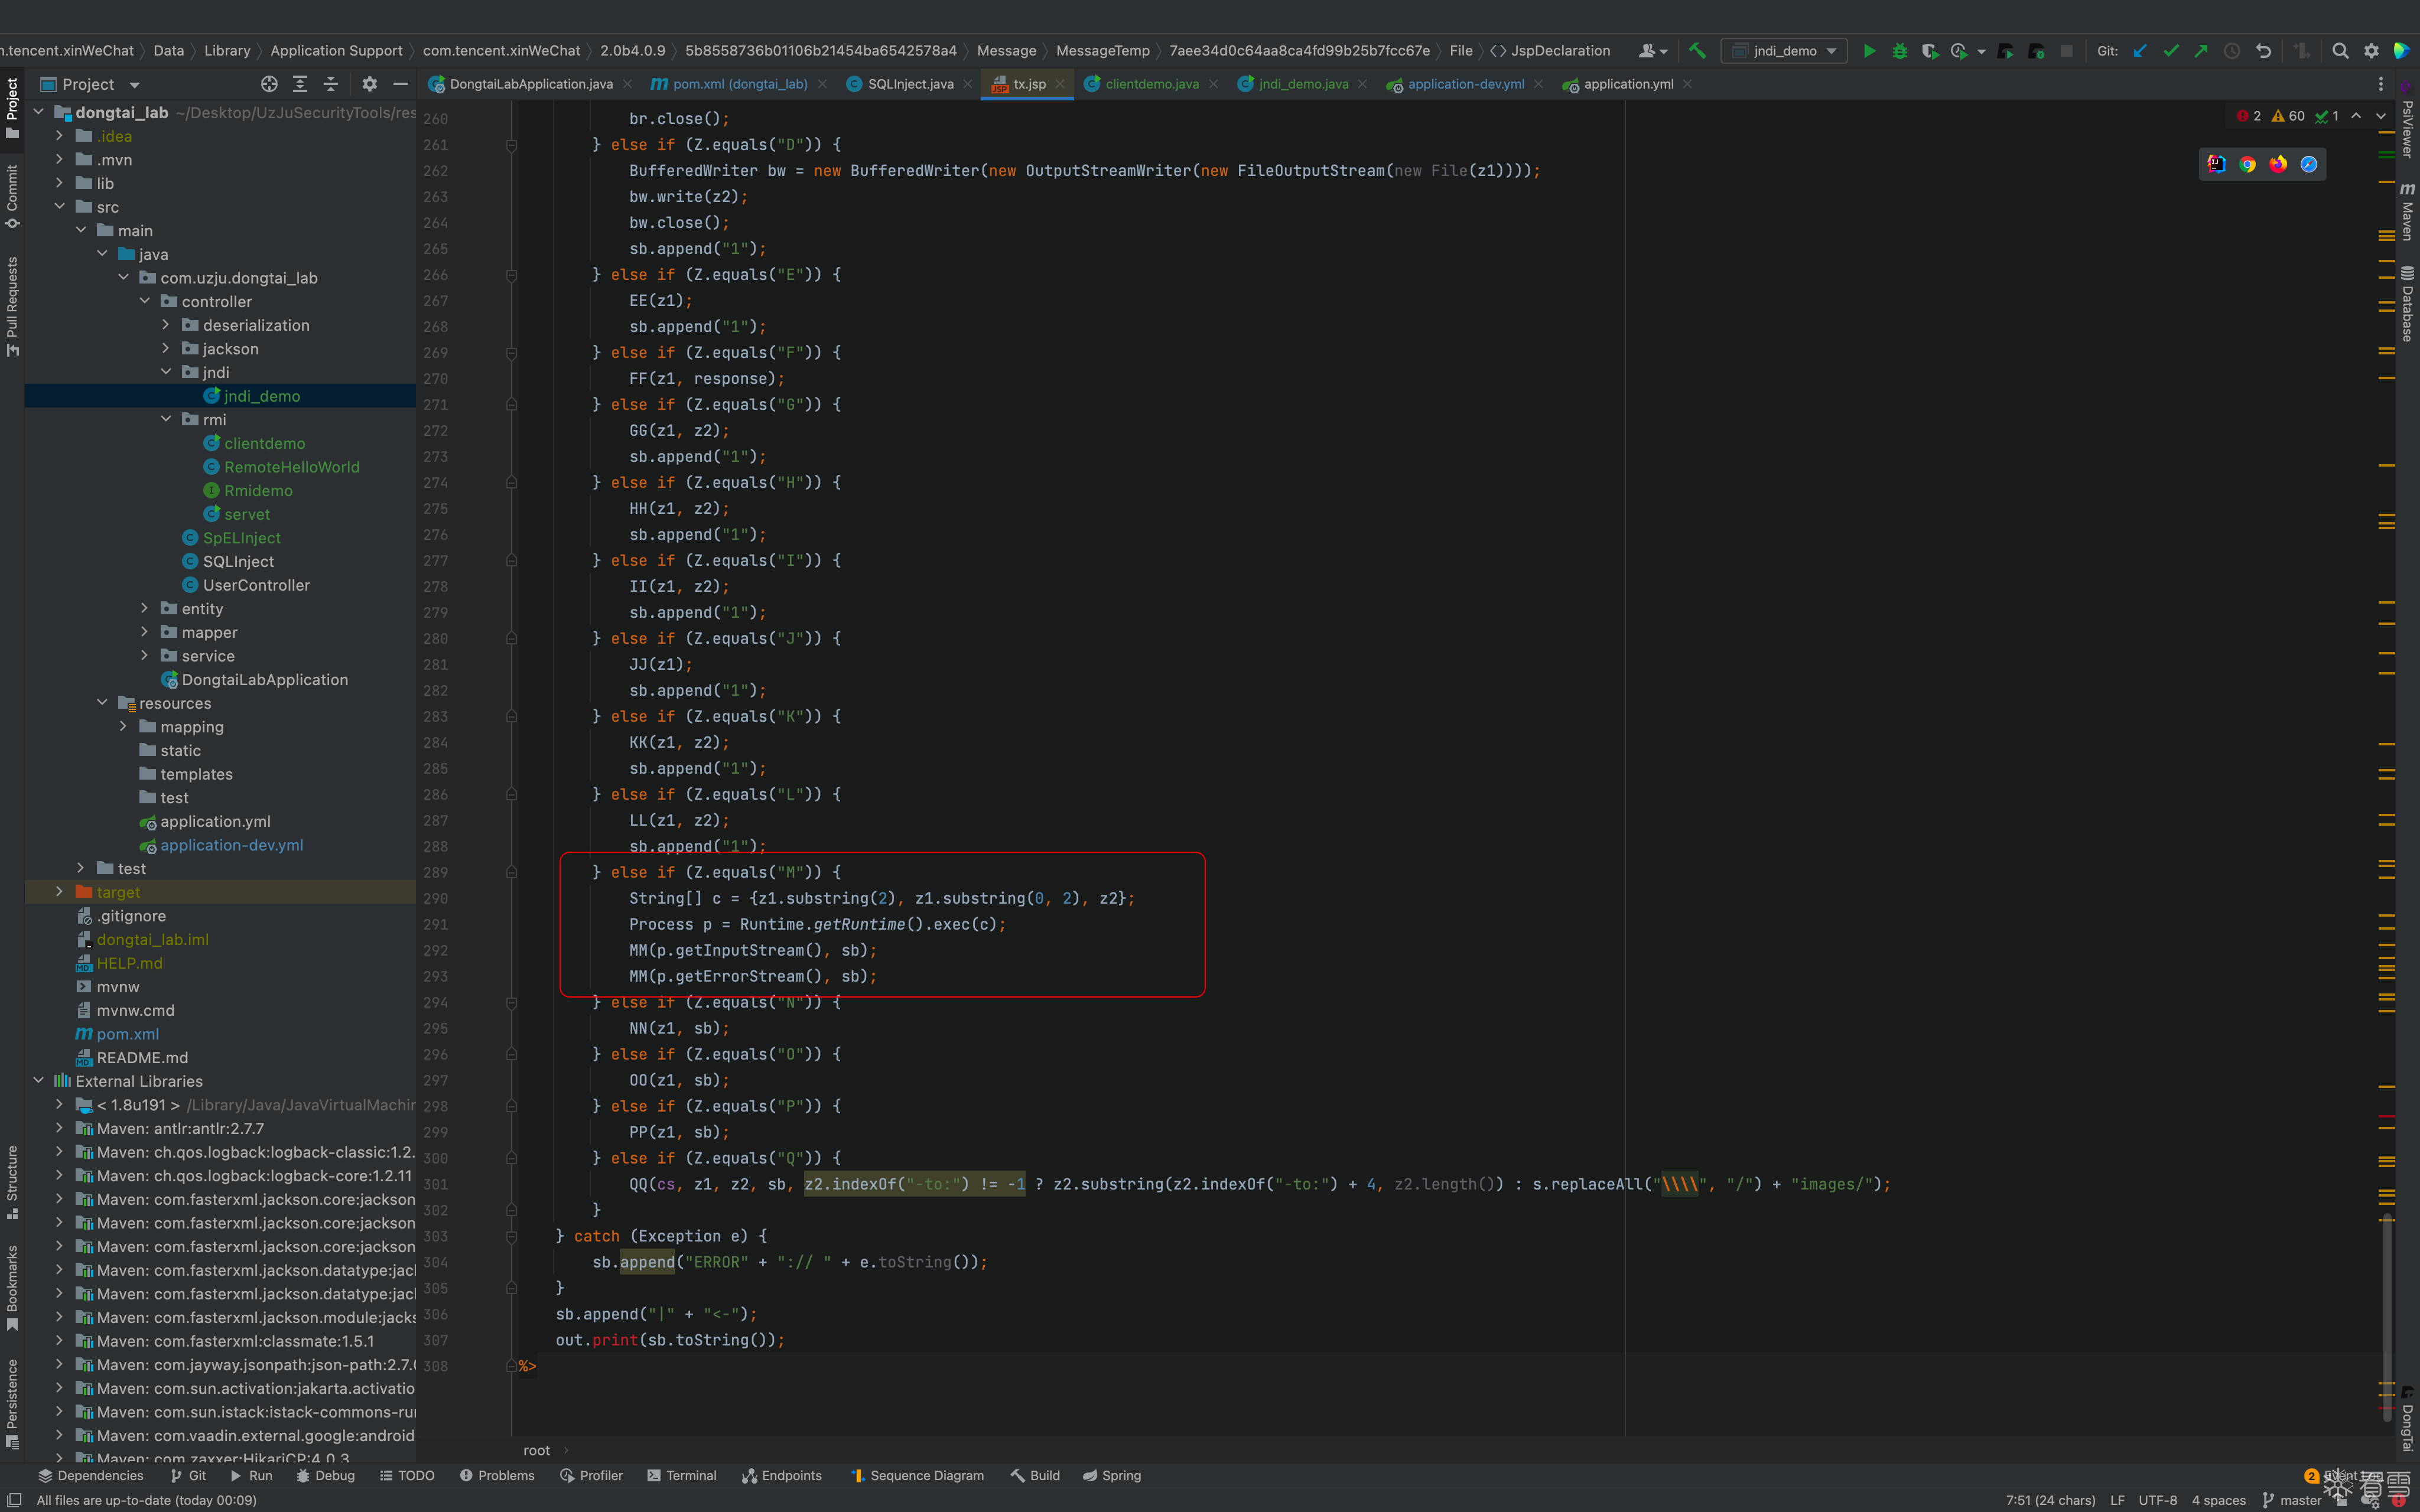
Task: Click the green Run button in toolbar
Action: click(x=1869, y=51)
